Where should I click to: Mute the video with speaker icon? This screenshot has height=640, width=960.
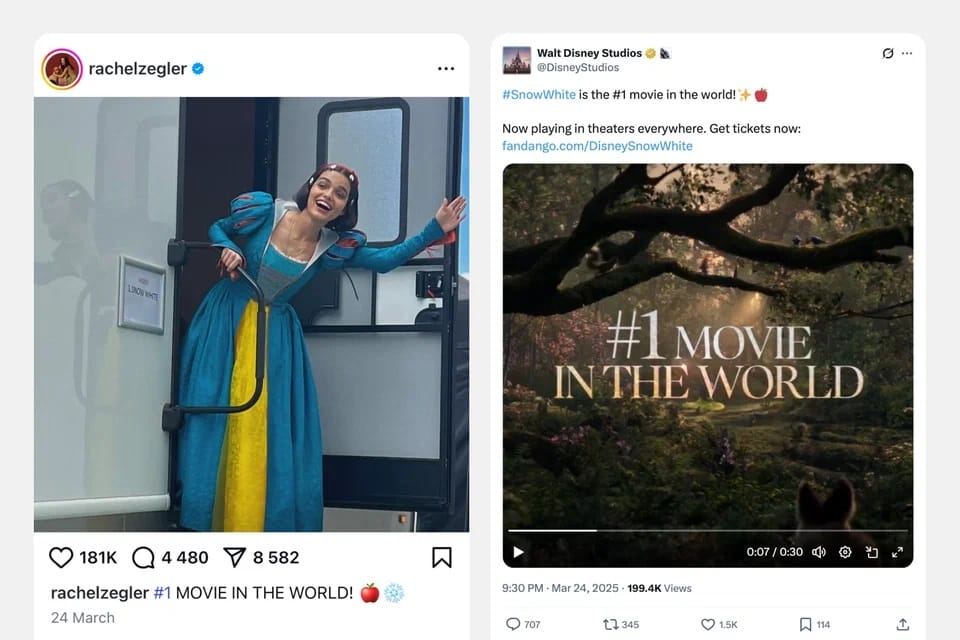[819, 552]
